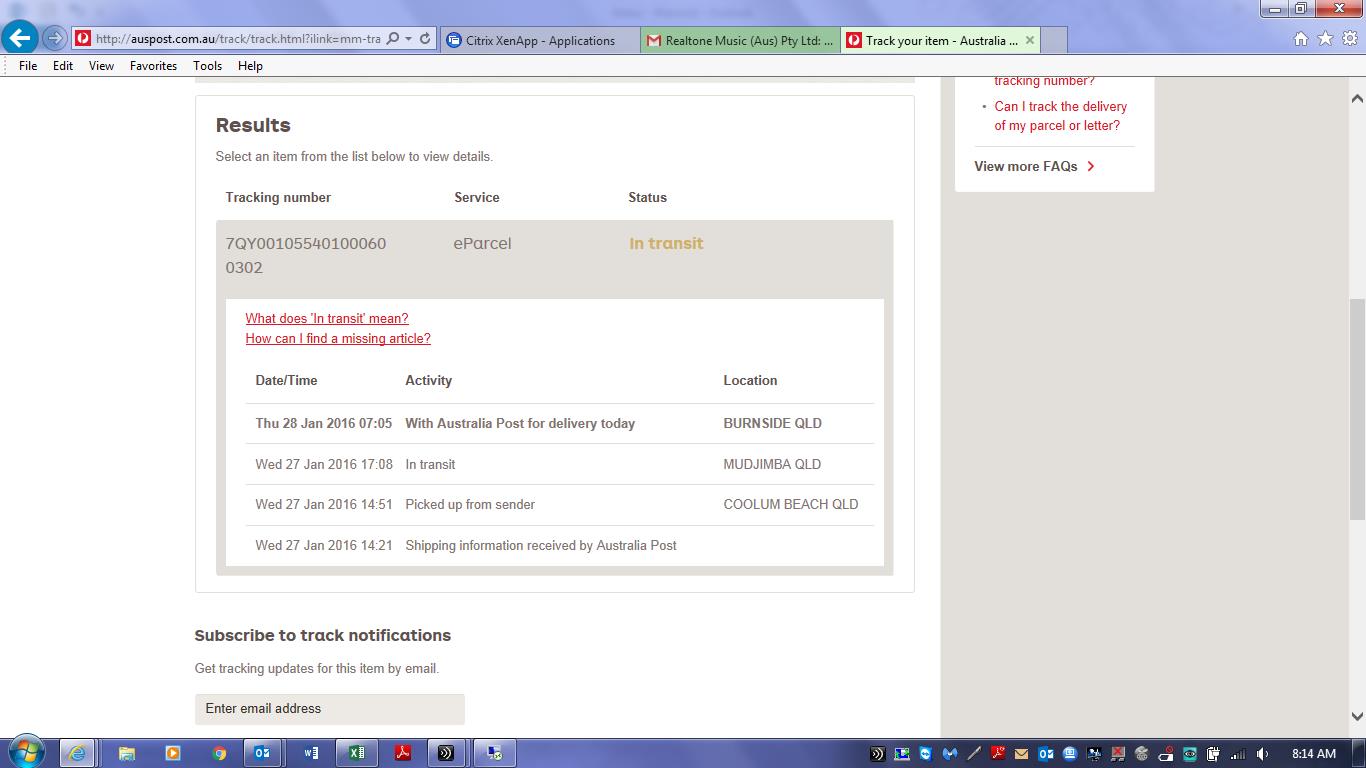
Task: Switch to the Citrix XenApp tab
Action: pos(540,40)
